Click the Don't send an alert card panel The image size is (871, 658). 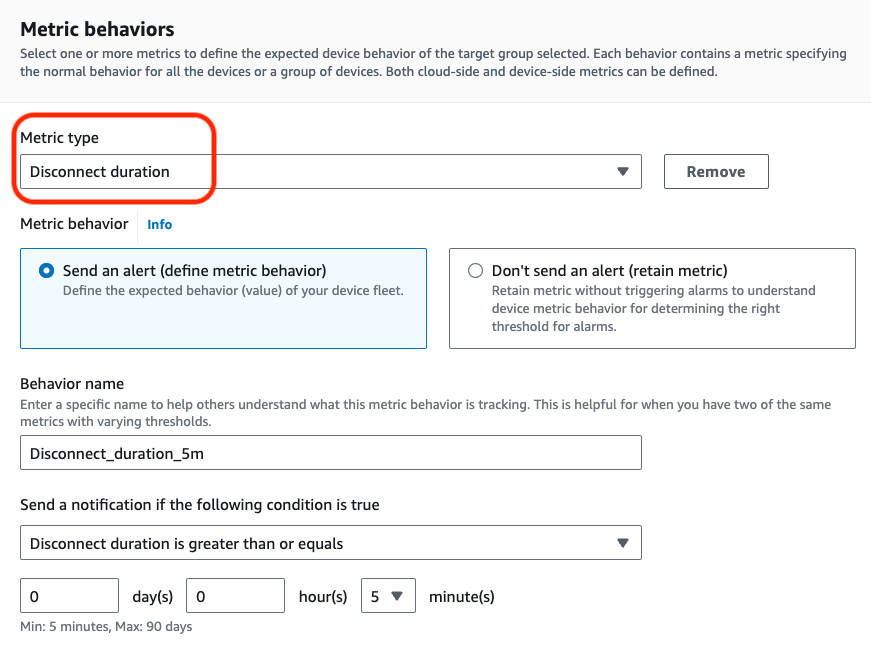tap(652, 298)
